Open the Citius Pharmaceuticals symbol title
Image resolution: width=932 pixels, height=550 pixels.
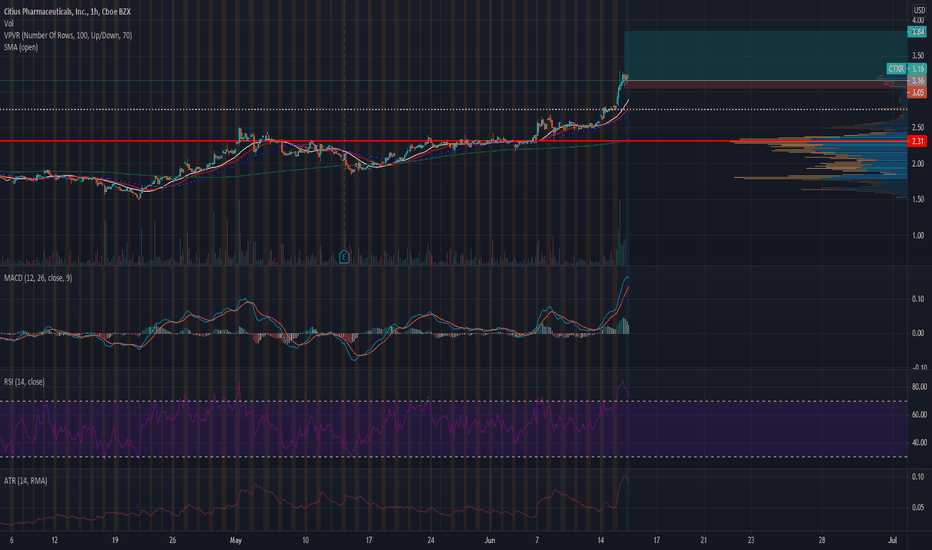67,11
